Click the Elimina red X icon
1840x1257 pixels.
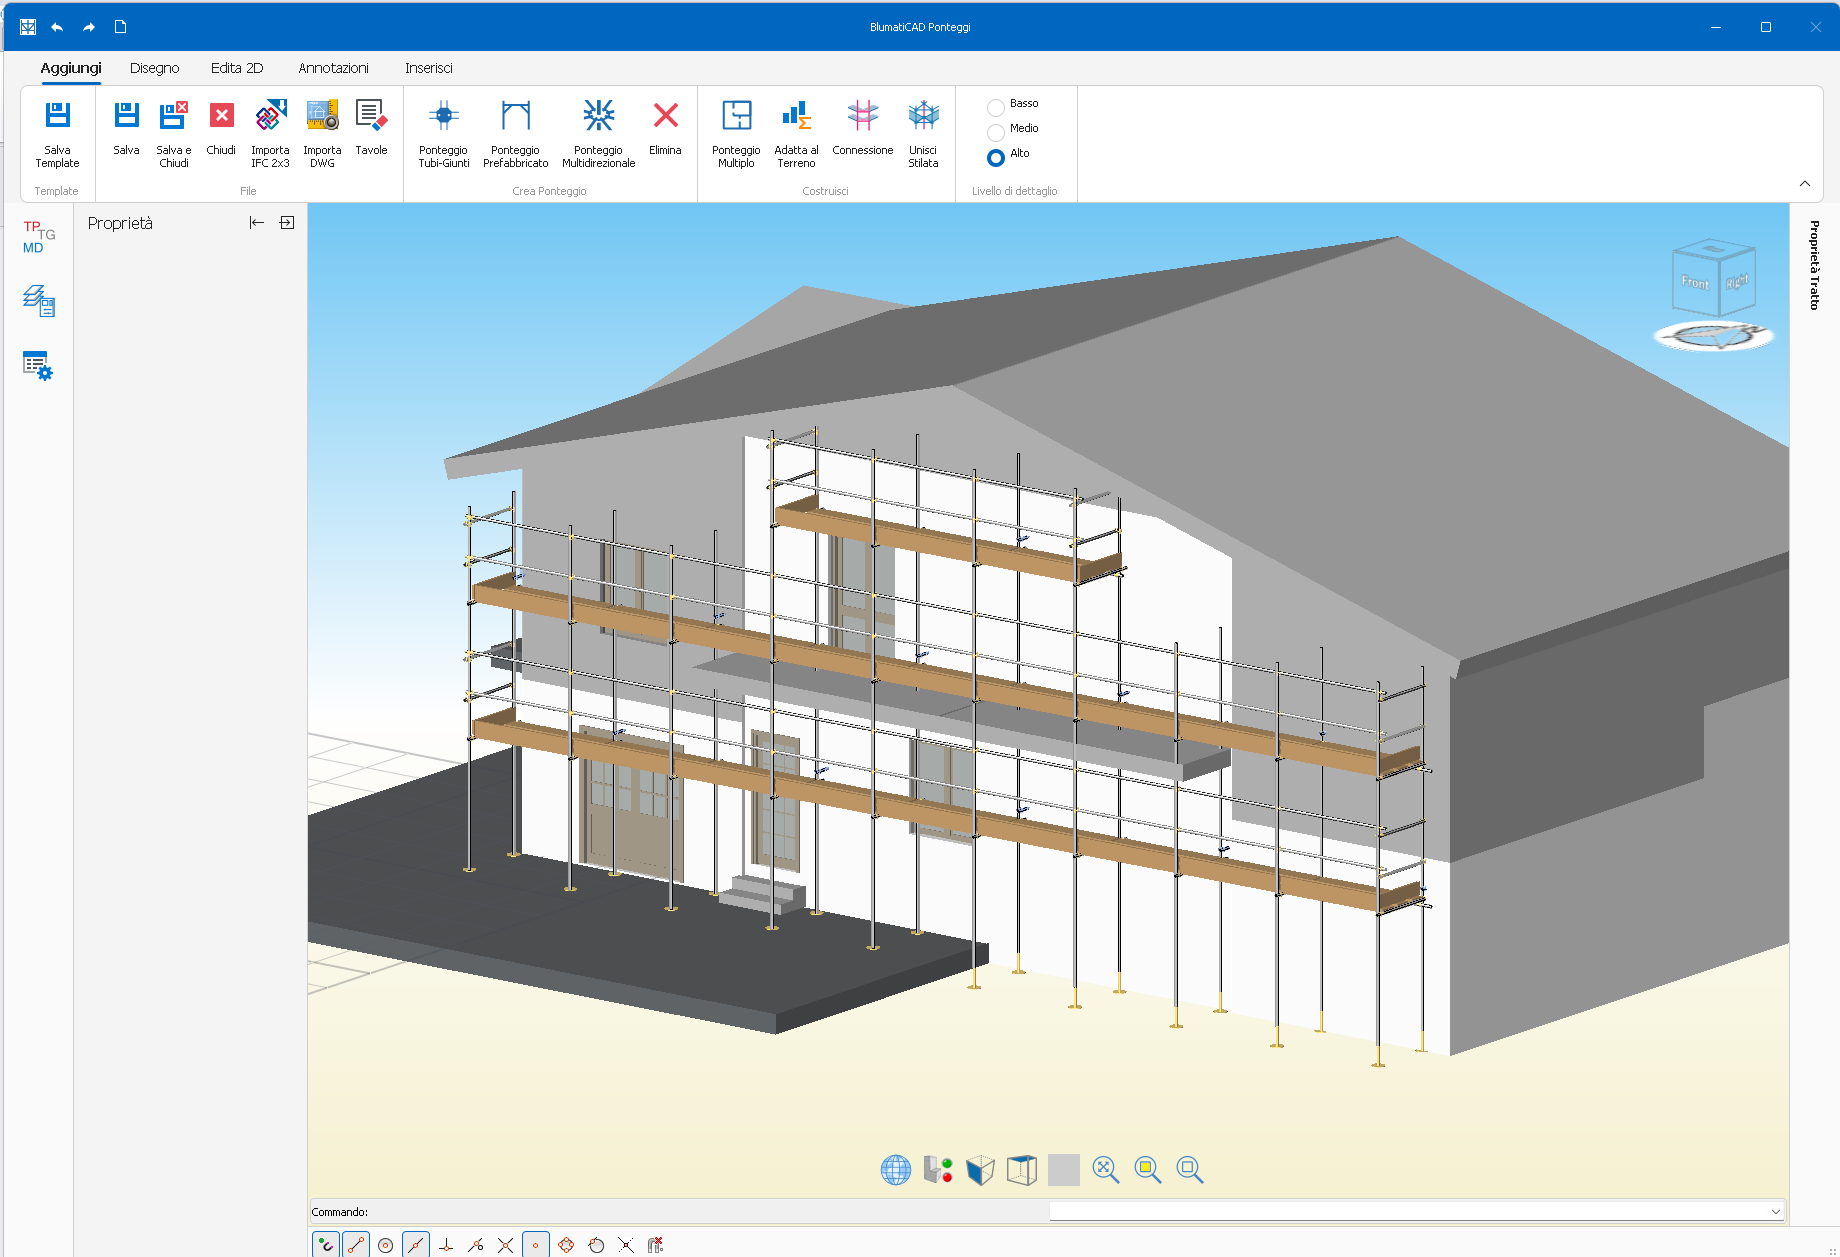click(x=665, y=127)
